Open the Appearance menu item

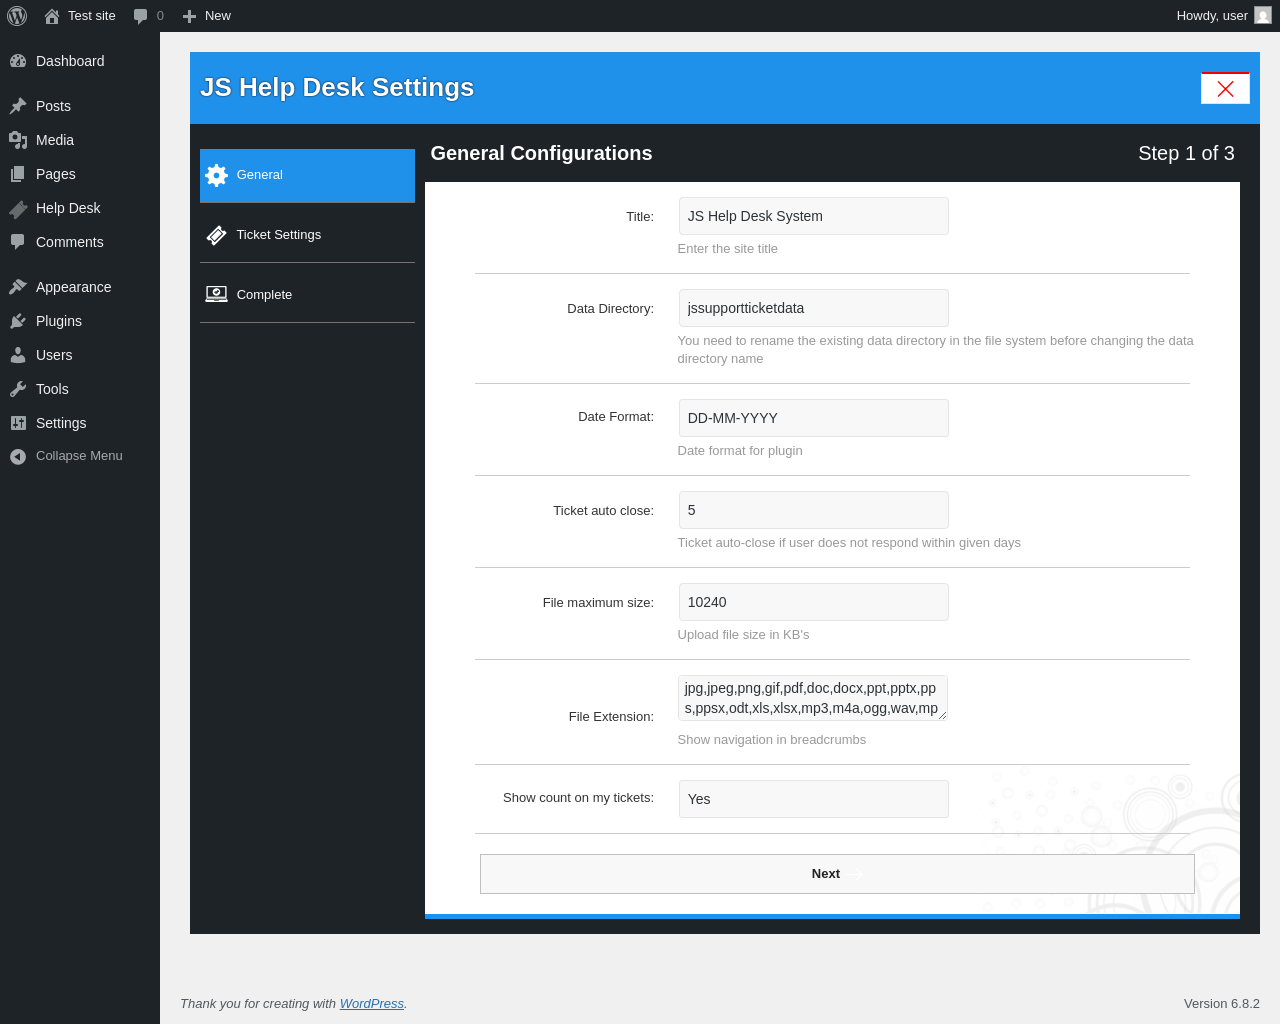point(80,287)
